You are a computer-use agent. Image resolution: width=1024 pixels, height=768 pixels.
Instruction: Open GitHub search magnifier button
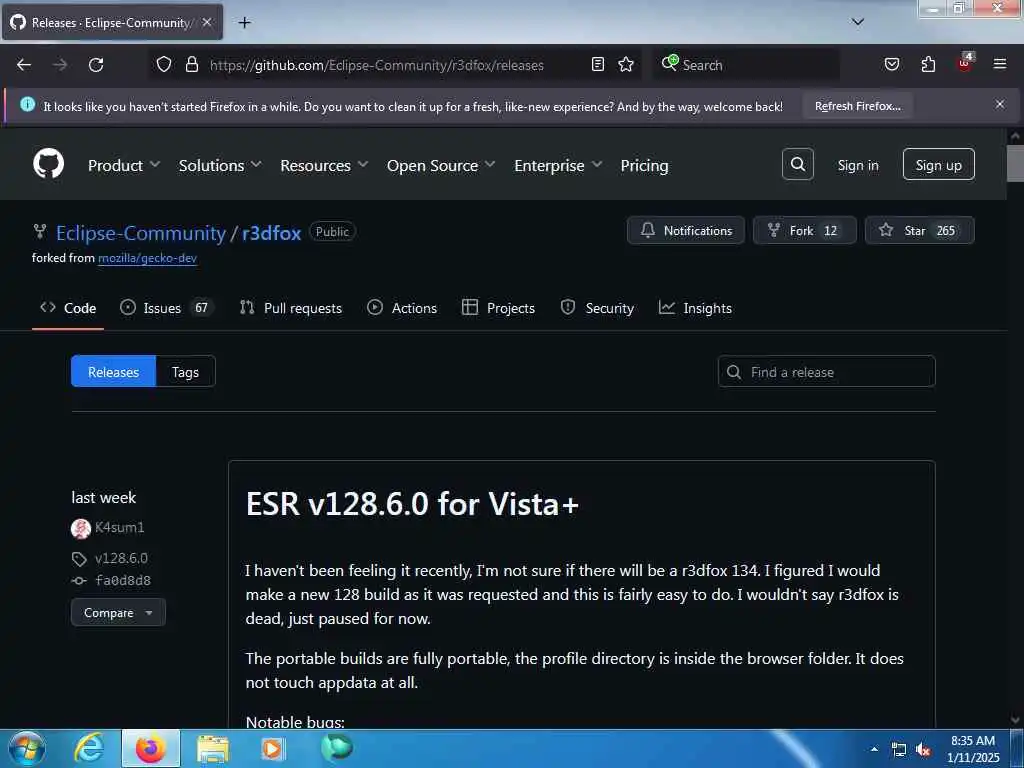(797, 164)
